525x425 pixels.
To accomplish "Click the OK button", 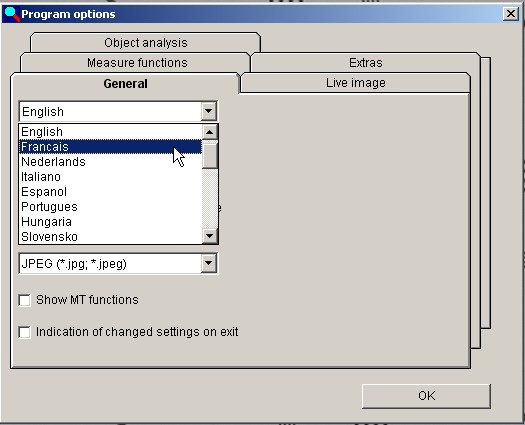I will [x=426, y=396].
